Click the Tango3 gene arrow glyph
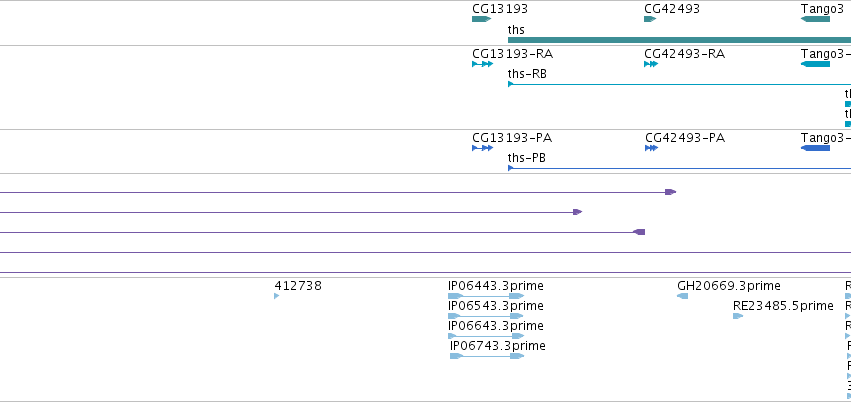 (x=815, y=19)
